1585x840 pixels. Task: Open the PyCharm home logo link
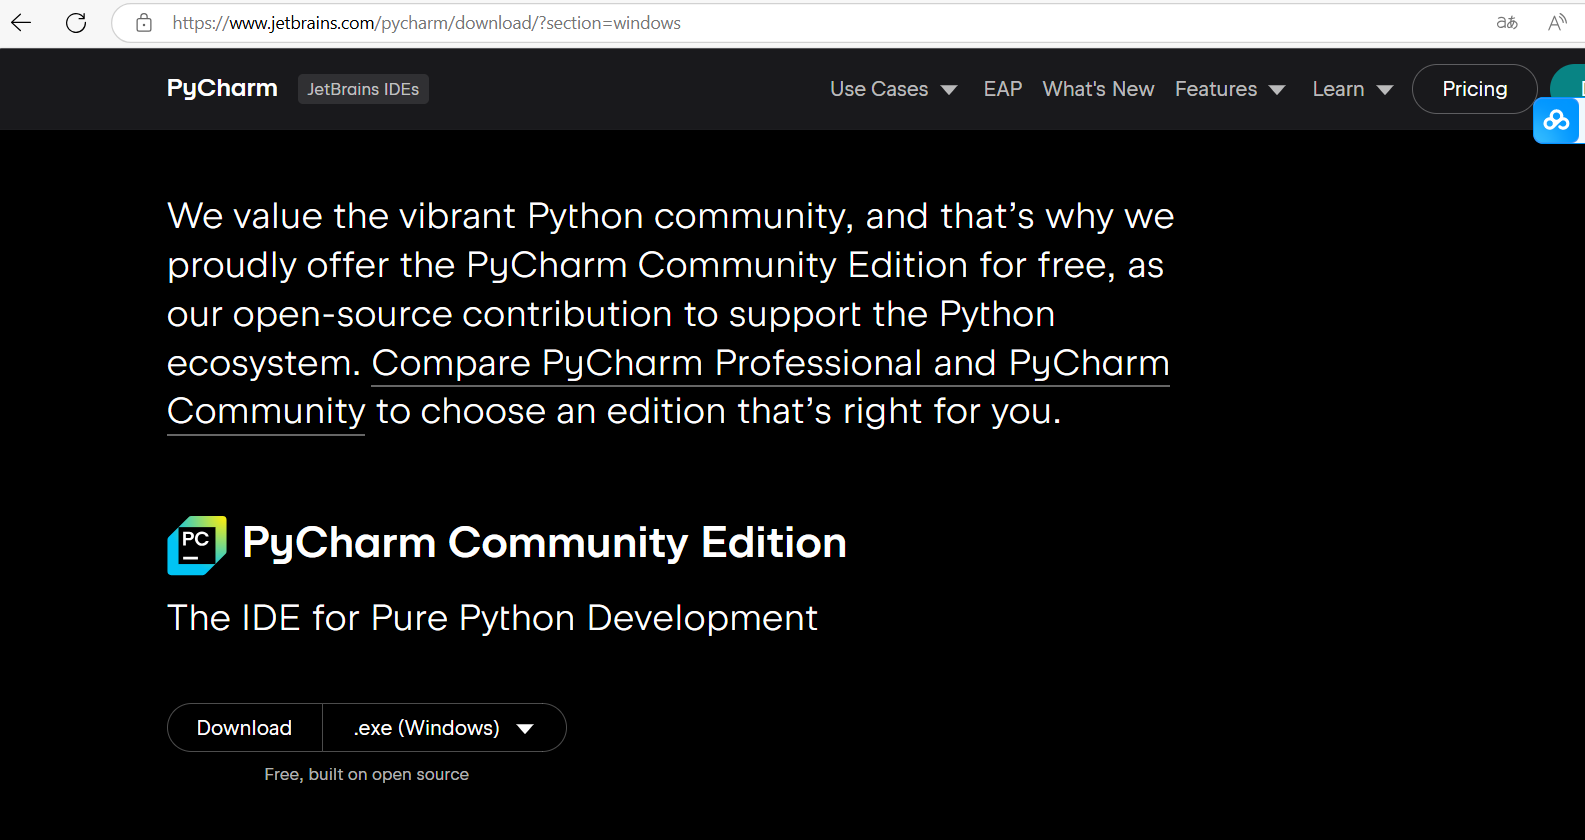click(222, 88)
